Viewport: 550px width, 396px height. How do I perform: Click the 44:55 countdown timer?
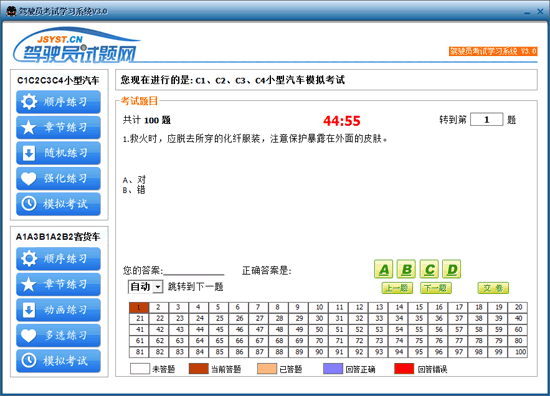[x=341, y=121]
